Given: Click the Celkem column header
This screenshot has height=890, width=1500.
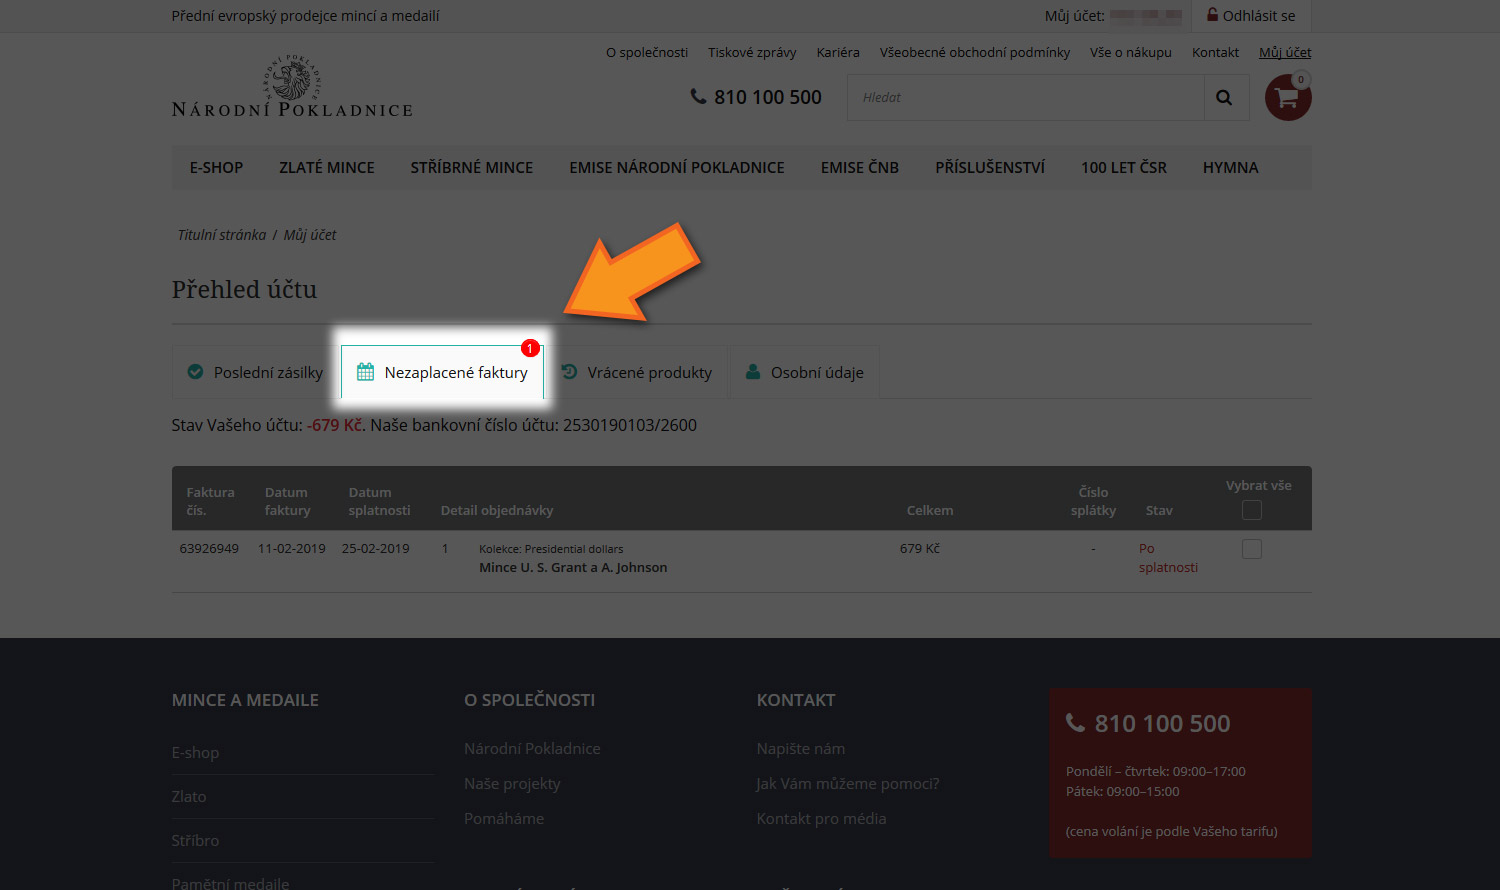Looking at the screenshot, I should 930,511.
